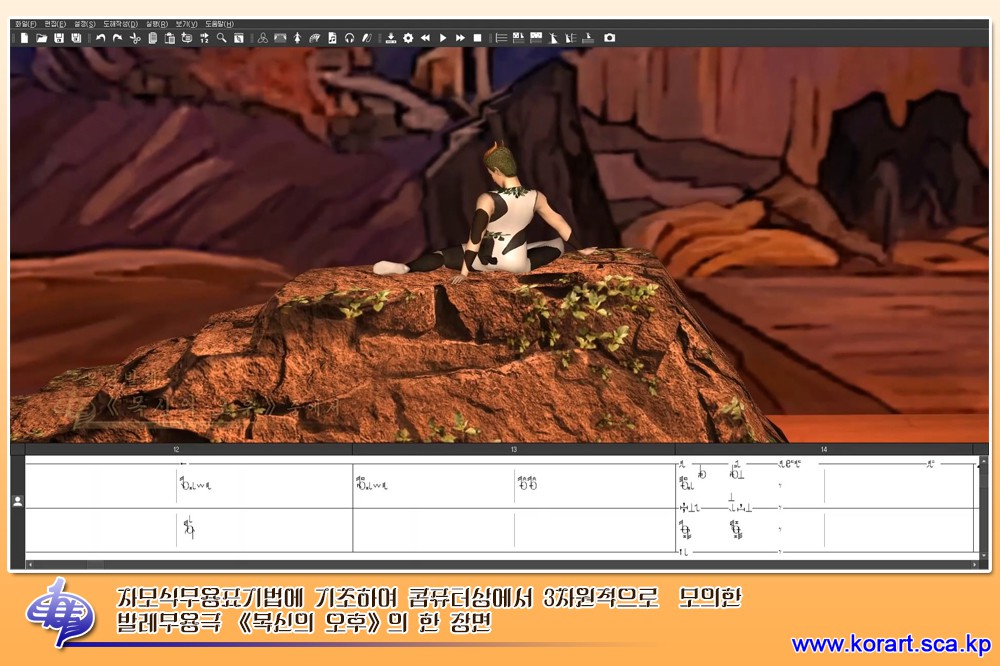Click the person icon beside score panel
The height and width of the screenshot is (666, 1000).
18,501
